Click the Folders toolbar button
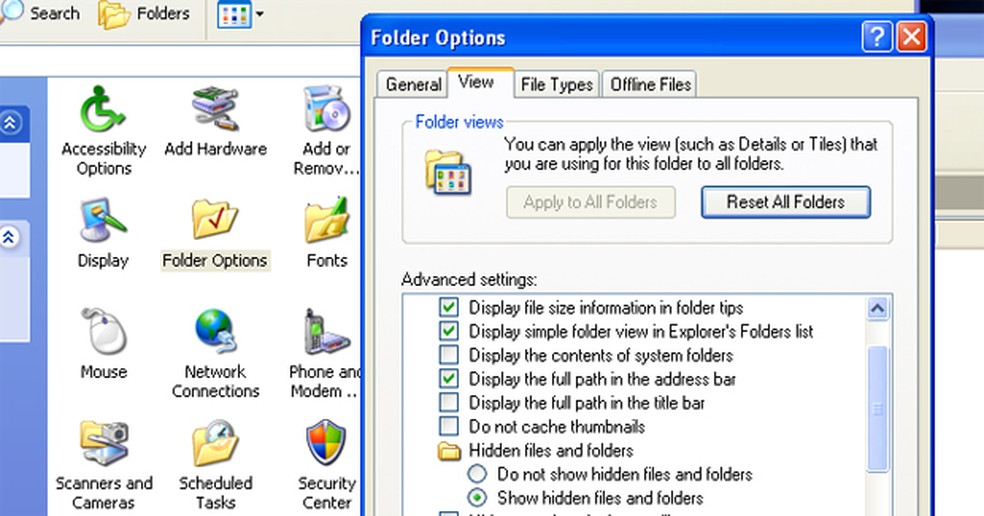Viewport: 984px width, 516px height. click(x=145, y=14)
